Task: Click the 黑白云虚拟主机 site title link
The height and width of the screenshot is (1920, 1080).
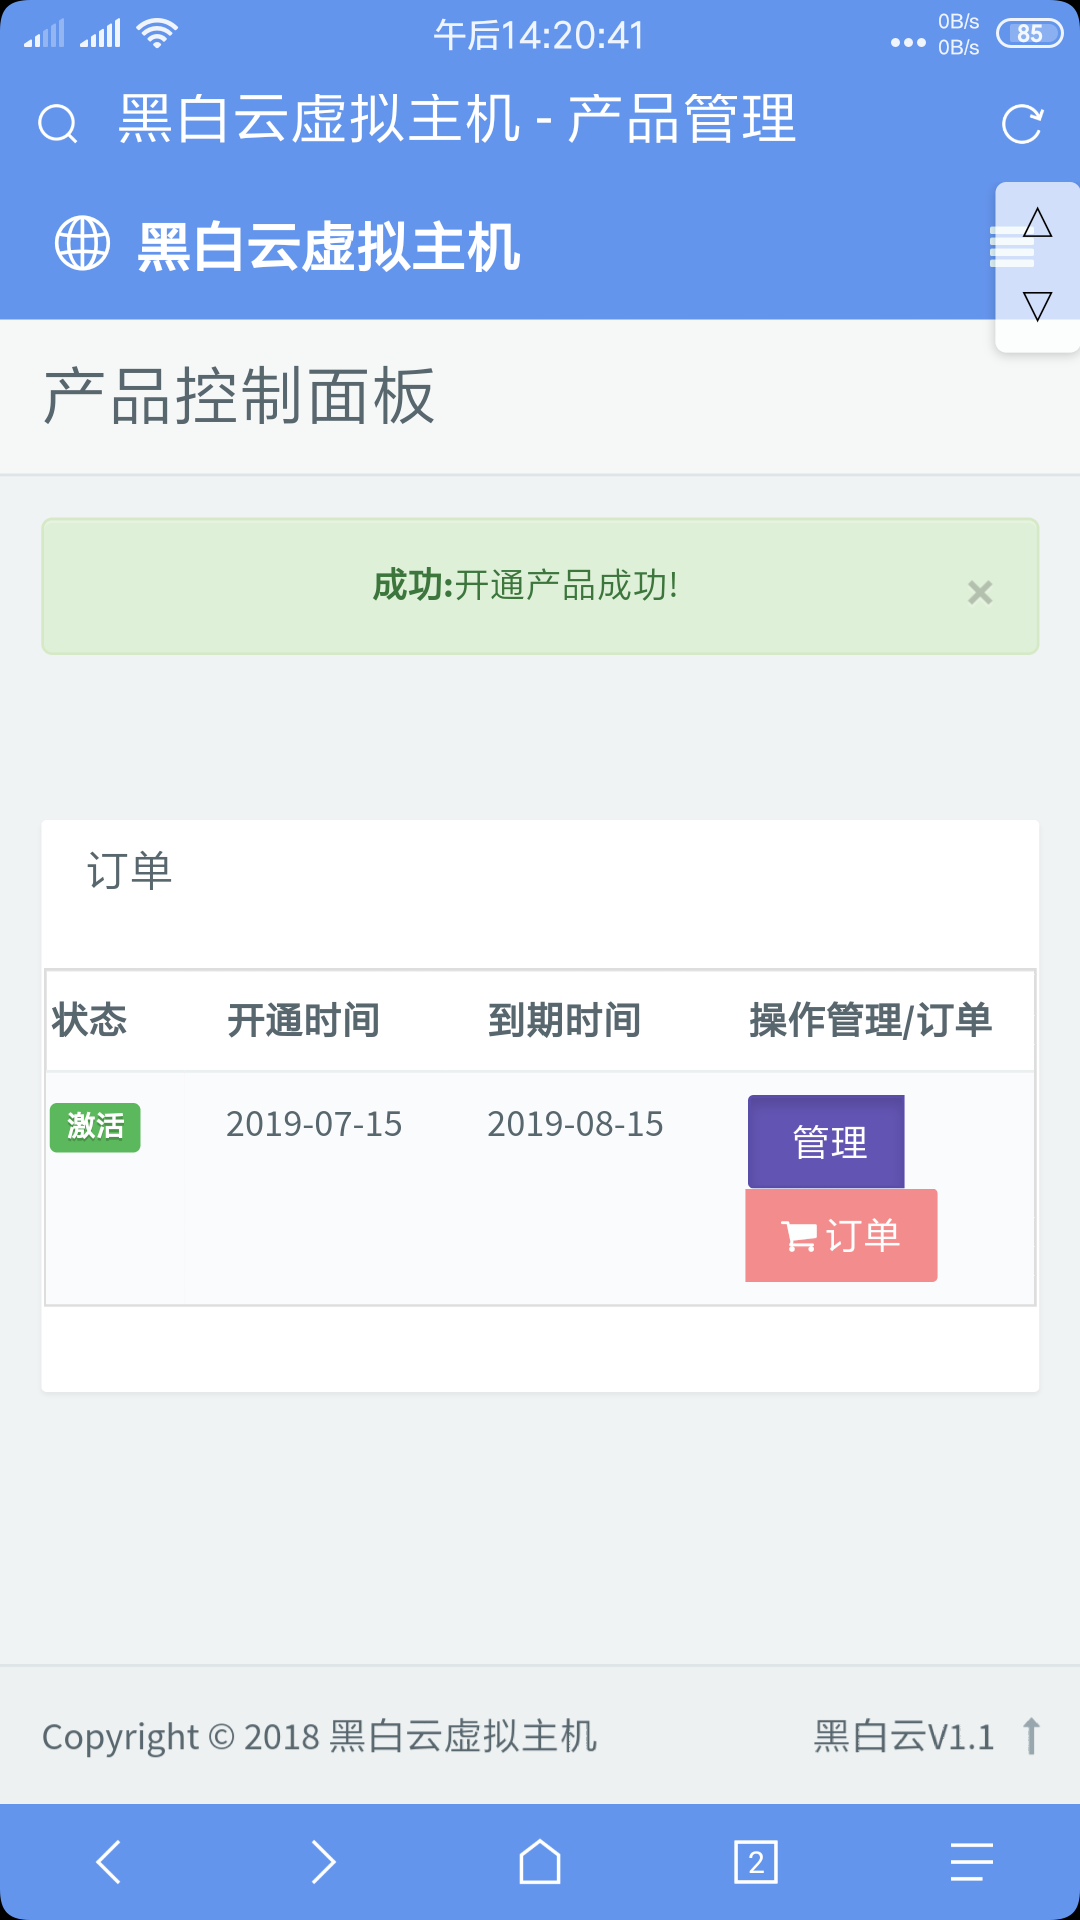Action: tap(329, 246)
